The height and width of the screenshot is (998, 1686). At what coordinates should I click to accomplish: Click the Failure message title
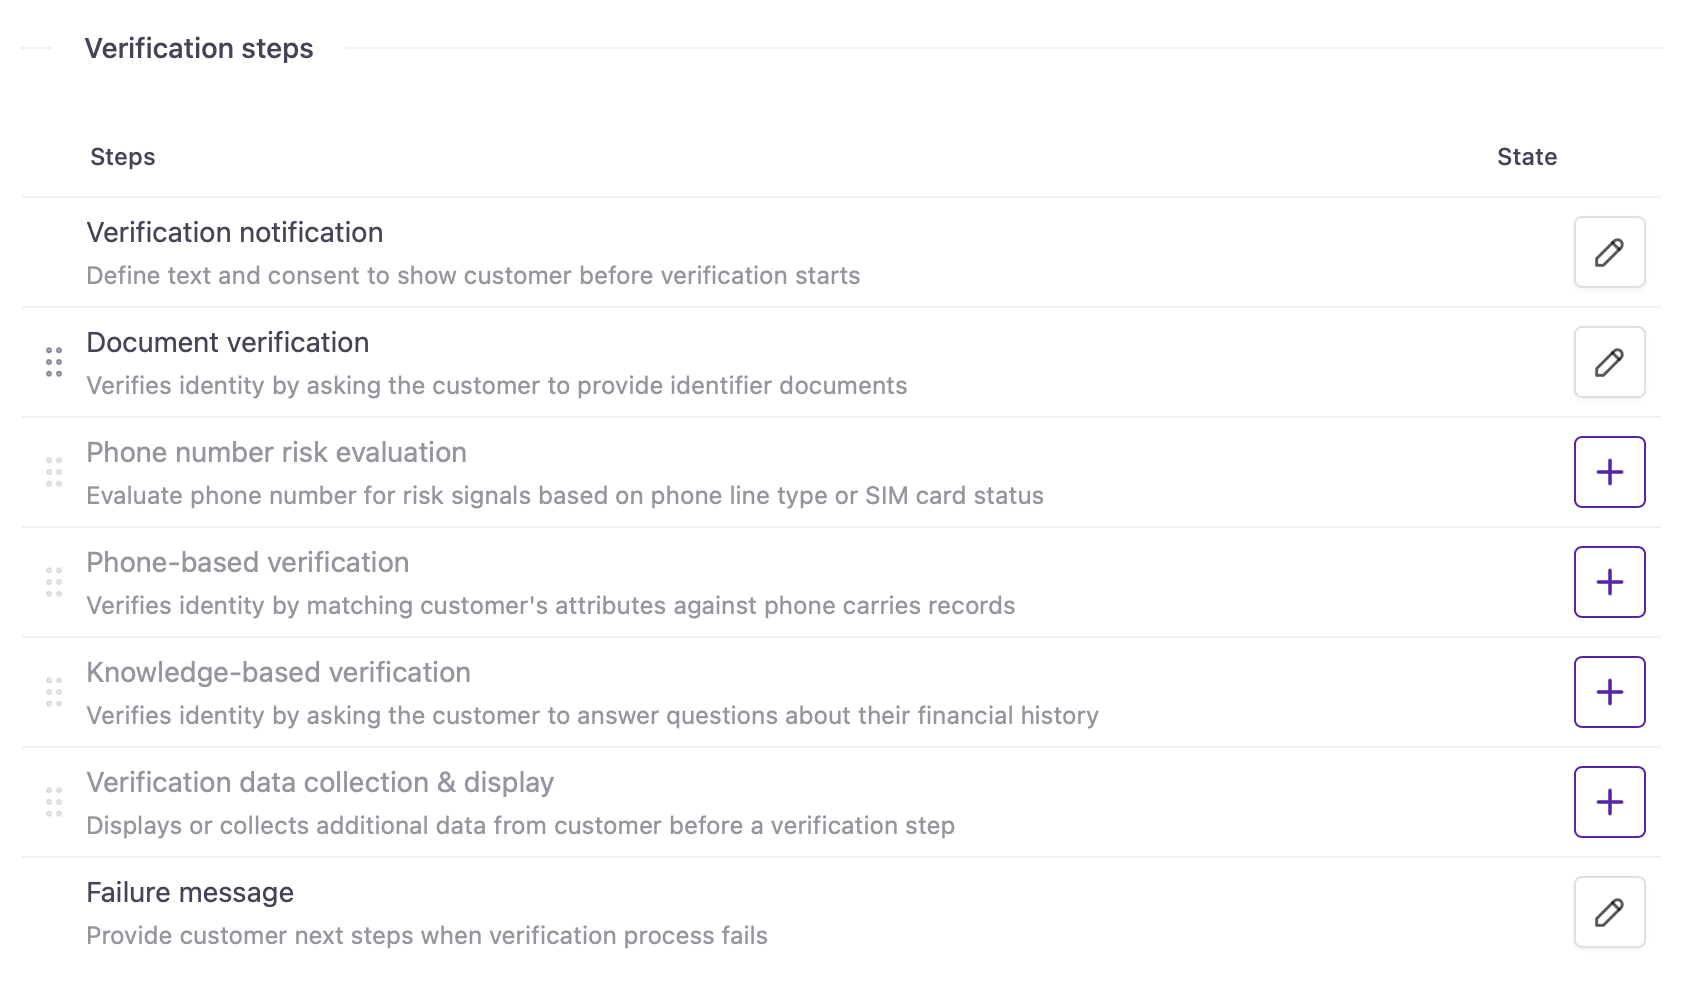pyautogui.click(x=190, y=893)
